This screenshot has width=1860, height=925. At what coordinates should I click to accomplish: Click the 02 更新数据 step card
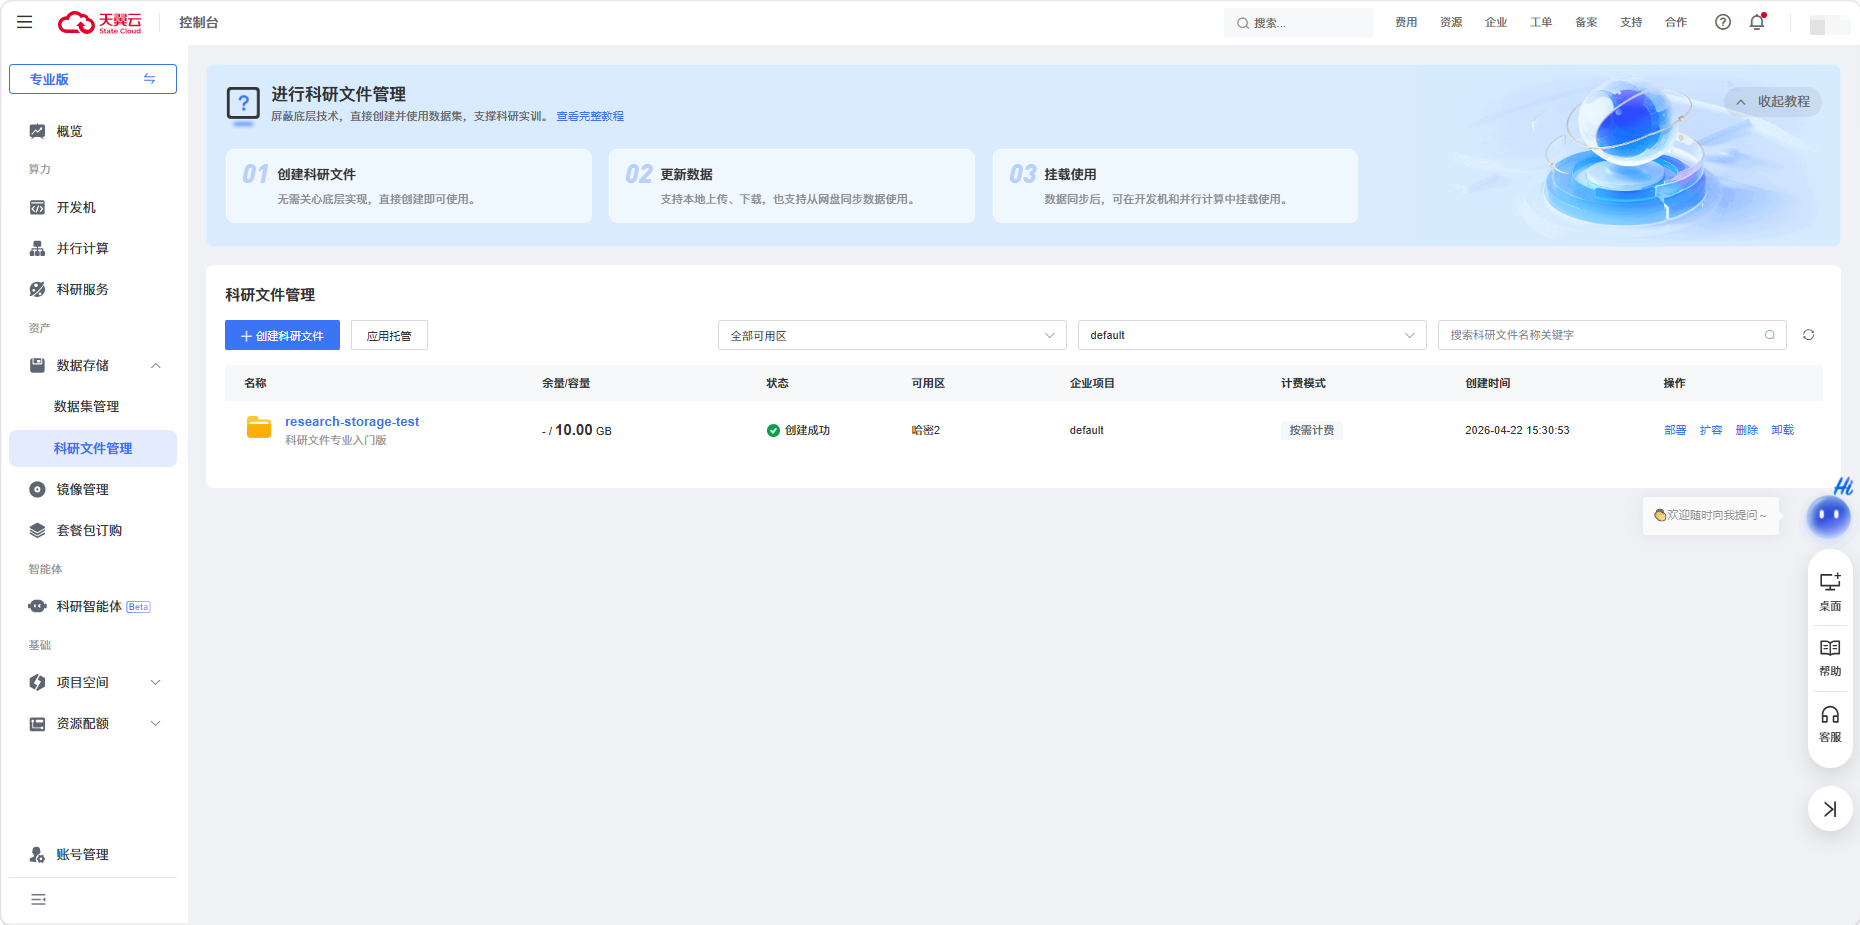[x=791, y=186]
